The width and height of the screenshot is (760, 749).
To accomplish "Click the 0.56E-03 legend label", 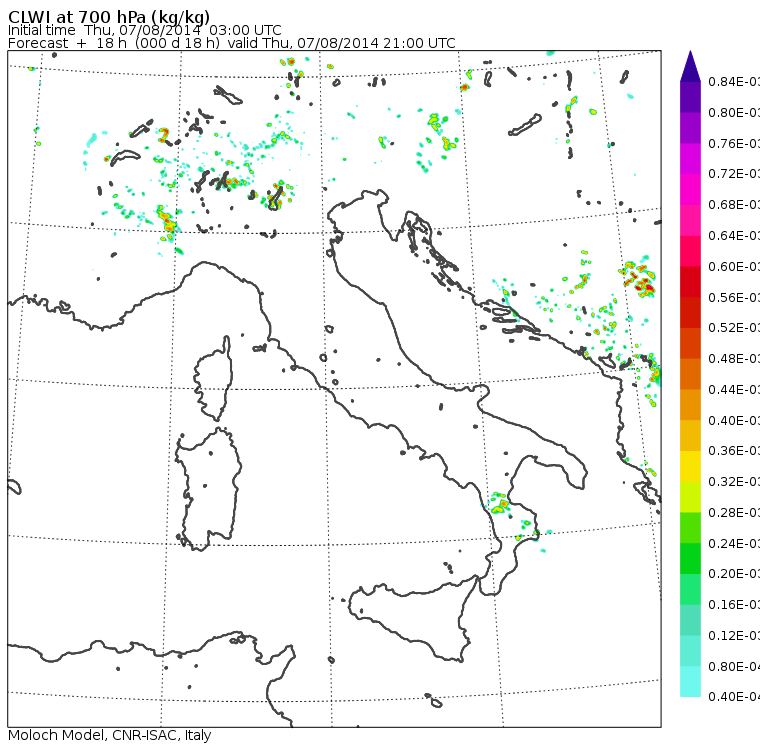I will coord(734,297).
